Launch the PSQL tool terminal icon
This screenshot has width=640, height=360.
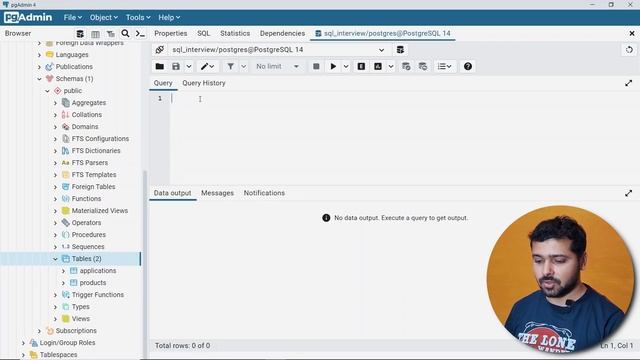140,34
